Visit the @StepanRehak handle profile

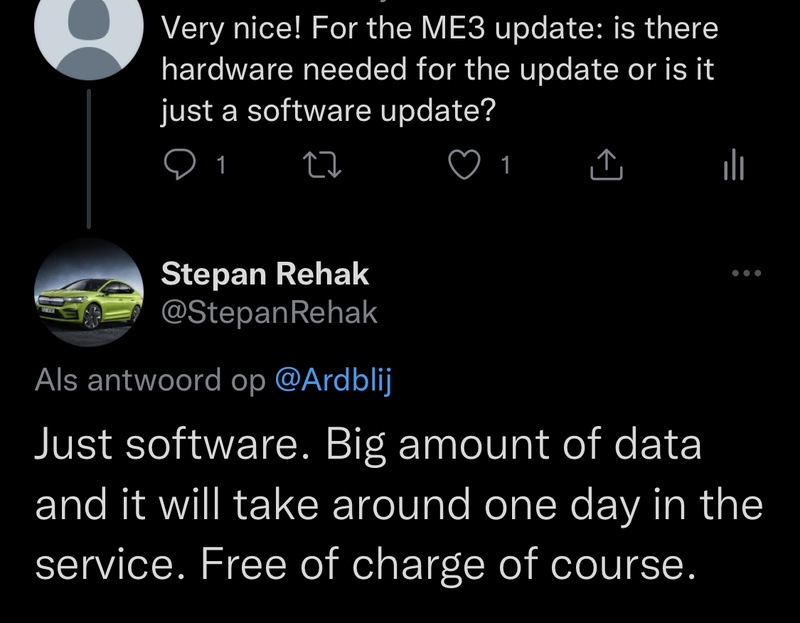(269, 312)
